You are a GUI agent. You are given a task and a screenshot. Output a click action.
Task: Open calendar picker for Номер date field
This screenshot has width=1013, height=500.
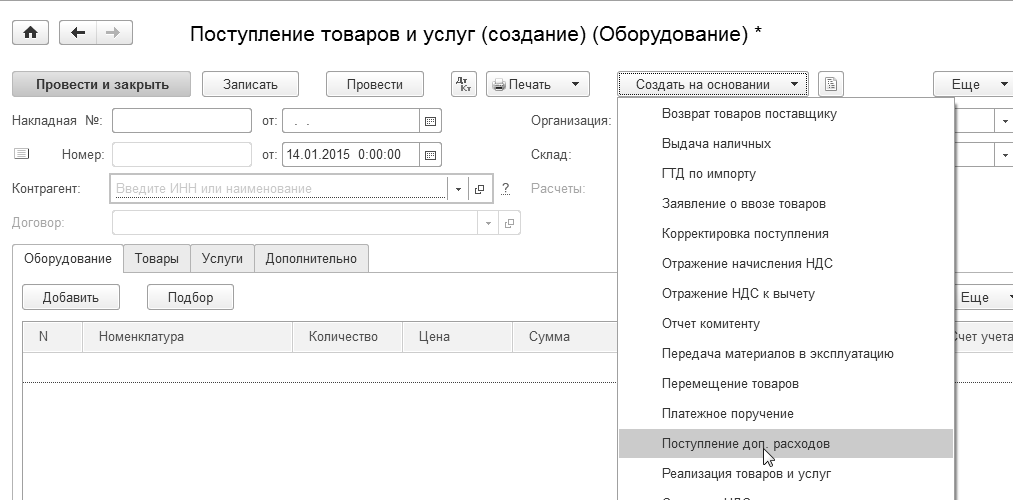pyautogui.click(x=430, y=155)
